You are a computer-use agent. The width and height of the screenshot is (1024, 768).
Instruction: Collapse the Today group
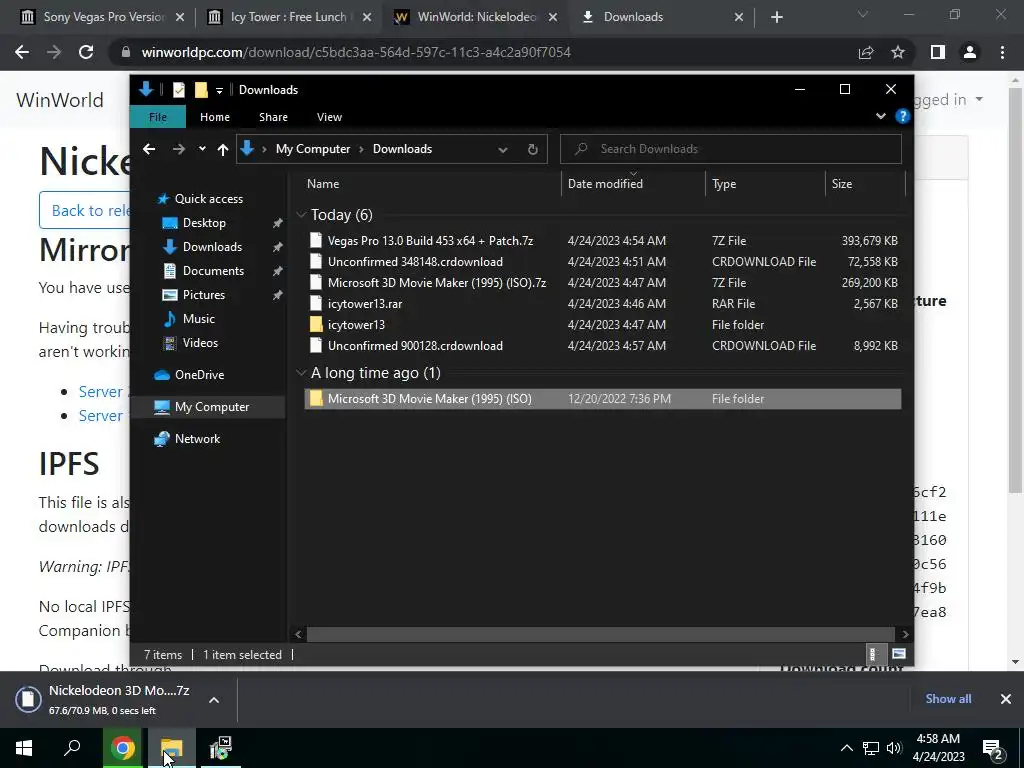301,215
